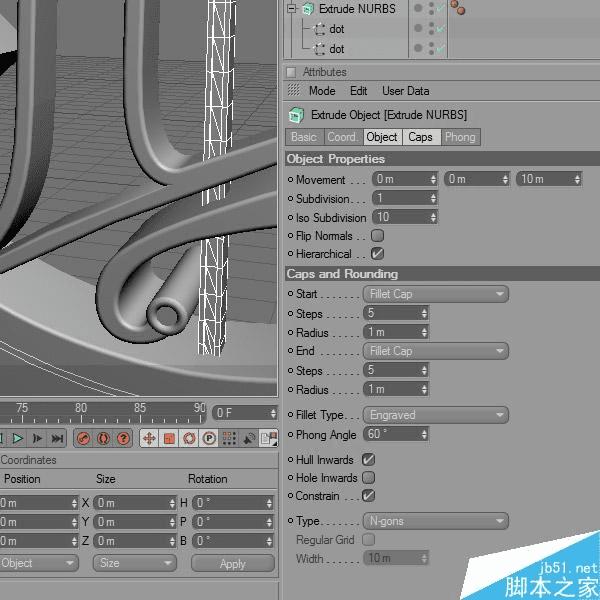This screenshot has height=600, width=600.
Task: Toggle point level animation dots icon
Action: [229, 438]
